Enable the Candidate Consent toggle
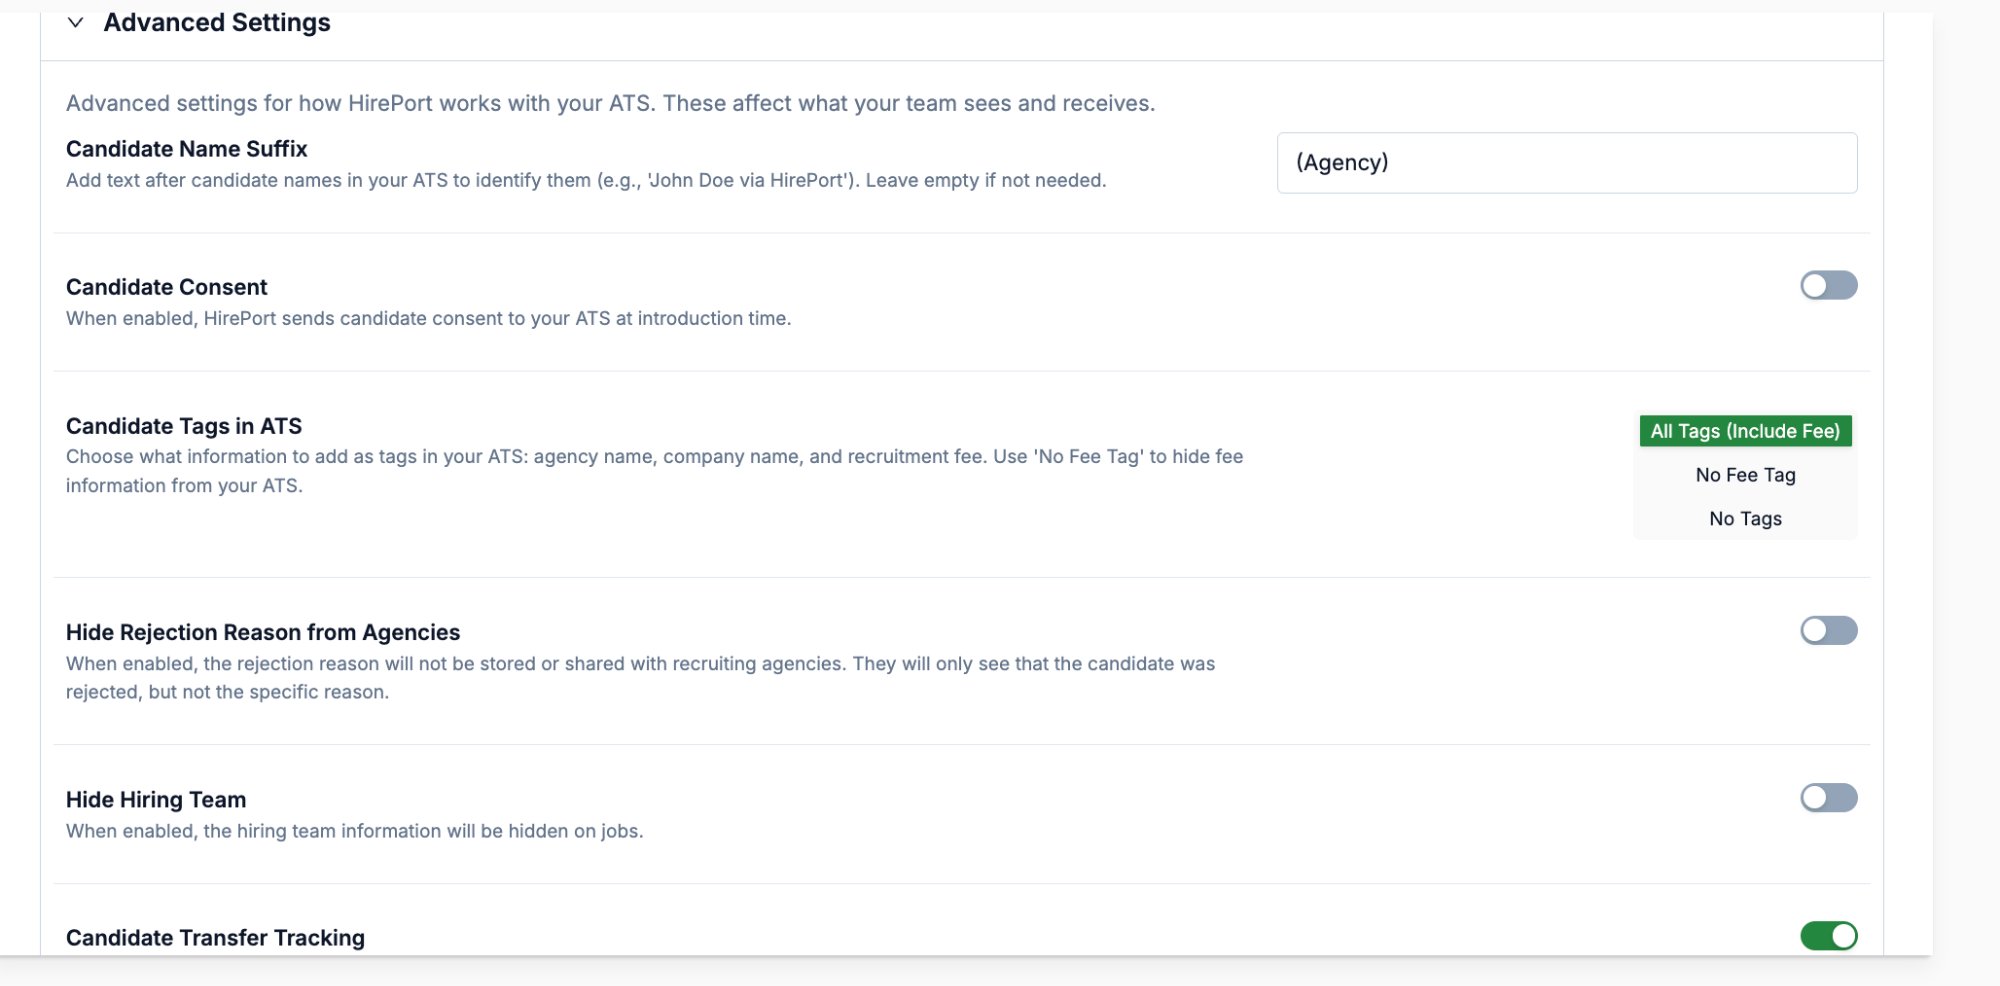The width and height of the screenshot is (2000, 986). [1829, 285]
